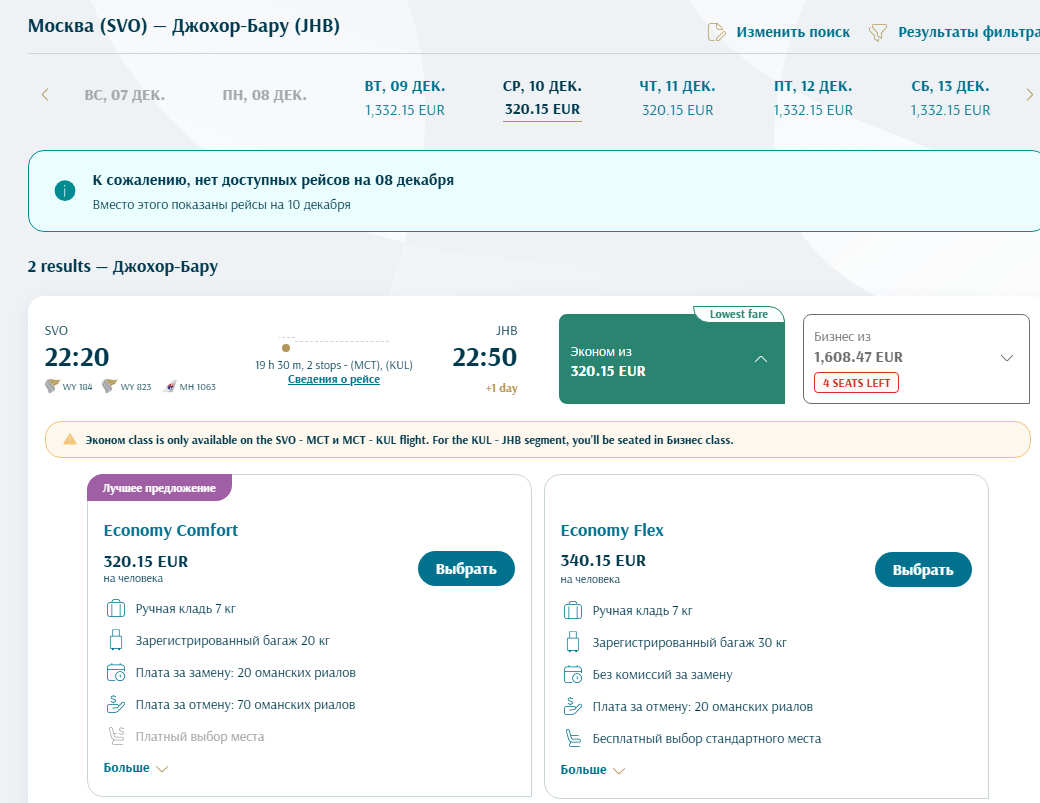Click no change fee calendar icon in Economy Flex
The image size is (1040, 803).
[x=572, y=674]
